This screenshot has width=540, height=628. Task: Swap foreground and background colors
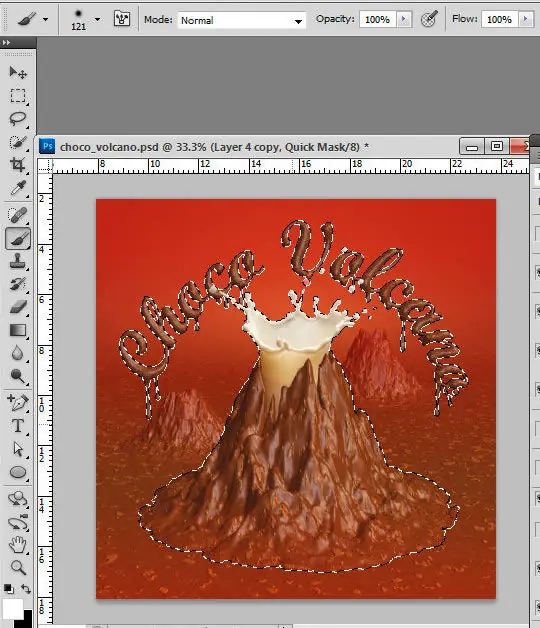point(26,589)
